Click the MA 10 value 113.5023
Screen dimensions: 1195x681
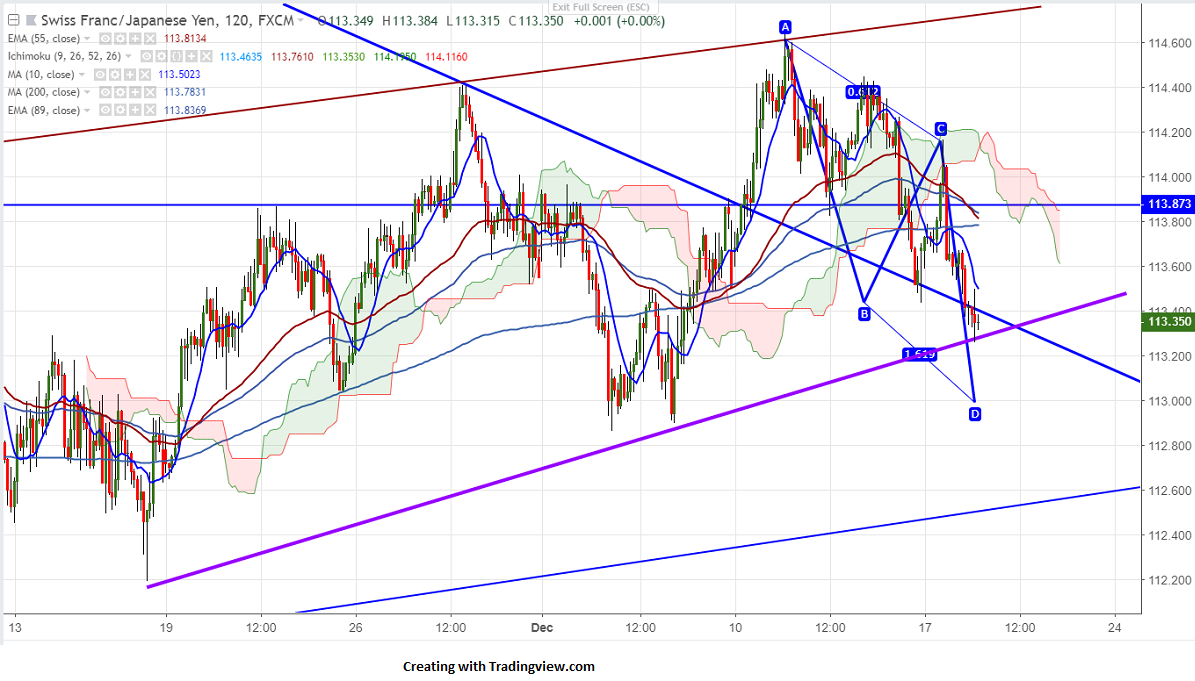click(x=179, y=75)
